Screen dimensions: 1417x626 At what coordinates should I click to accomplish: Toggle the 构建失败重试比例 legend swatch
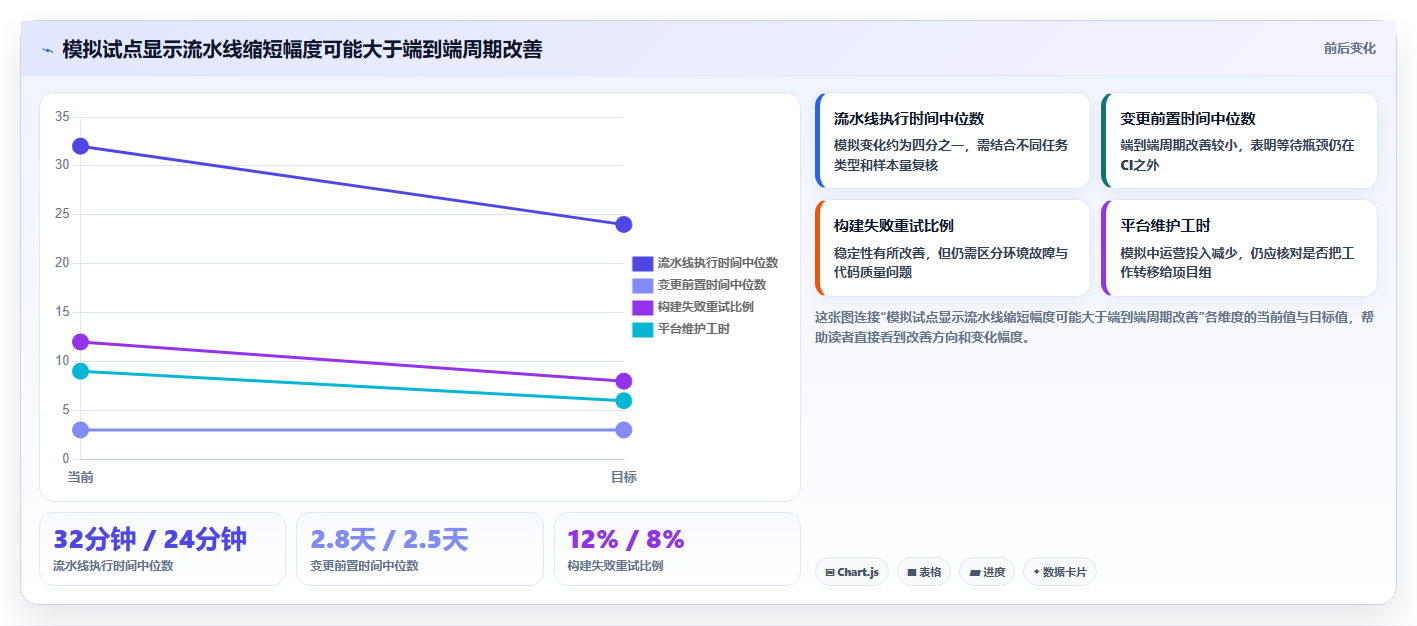click(643, 307)
